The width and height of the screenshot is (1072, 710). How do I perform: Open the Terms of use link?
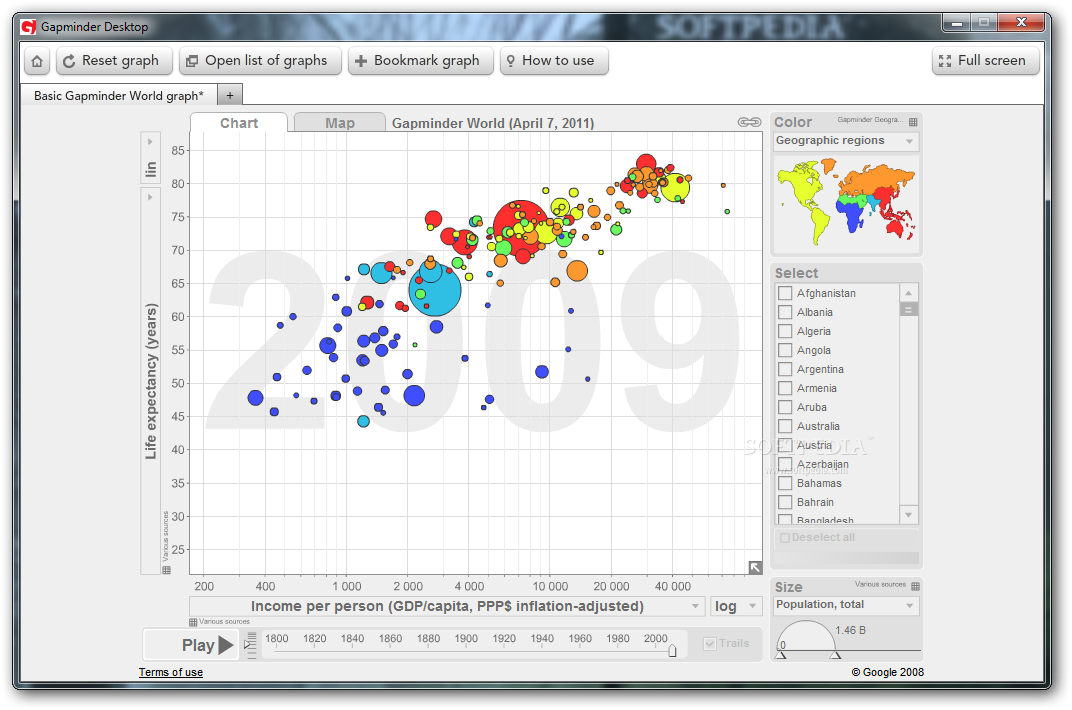171,672
